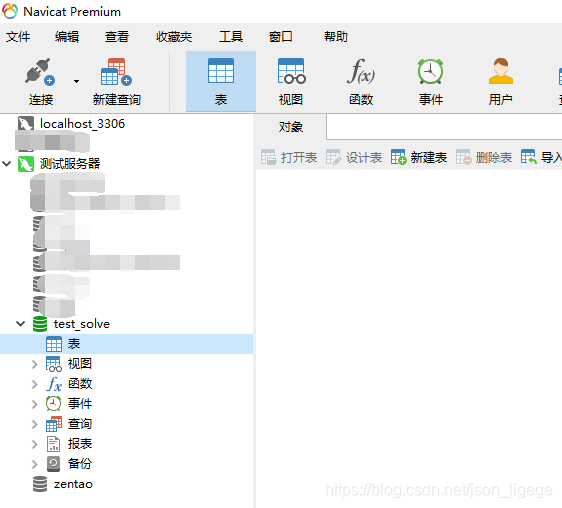This screenshot has width=562, height=508.
Task: Click the 备份 backup tree icon
Action: click(53, 464)
